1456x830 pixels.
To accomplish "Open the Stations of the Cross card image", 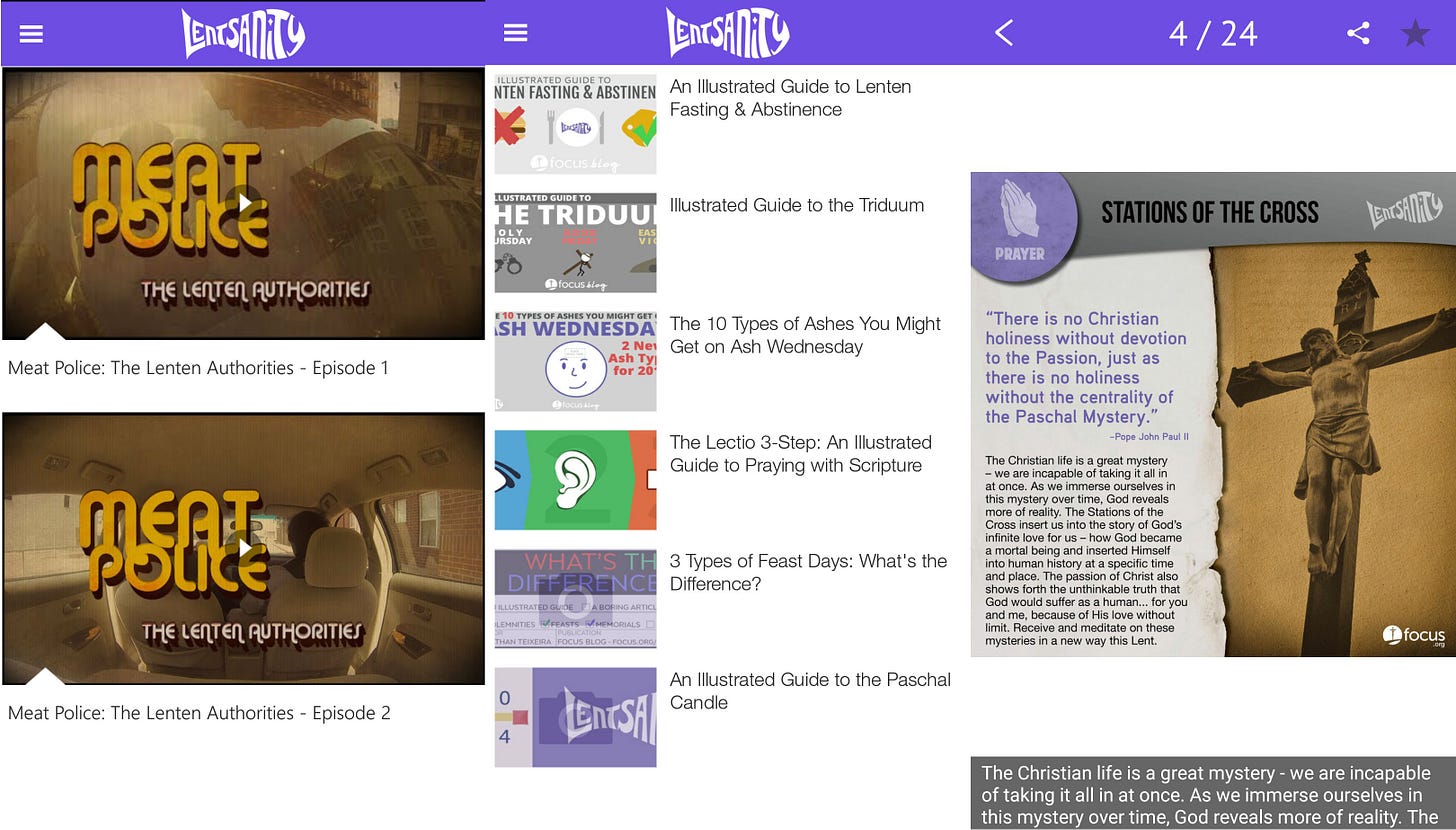I will click(1213, 414).
